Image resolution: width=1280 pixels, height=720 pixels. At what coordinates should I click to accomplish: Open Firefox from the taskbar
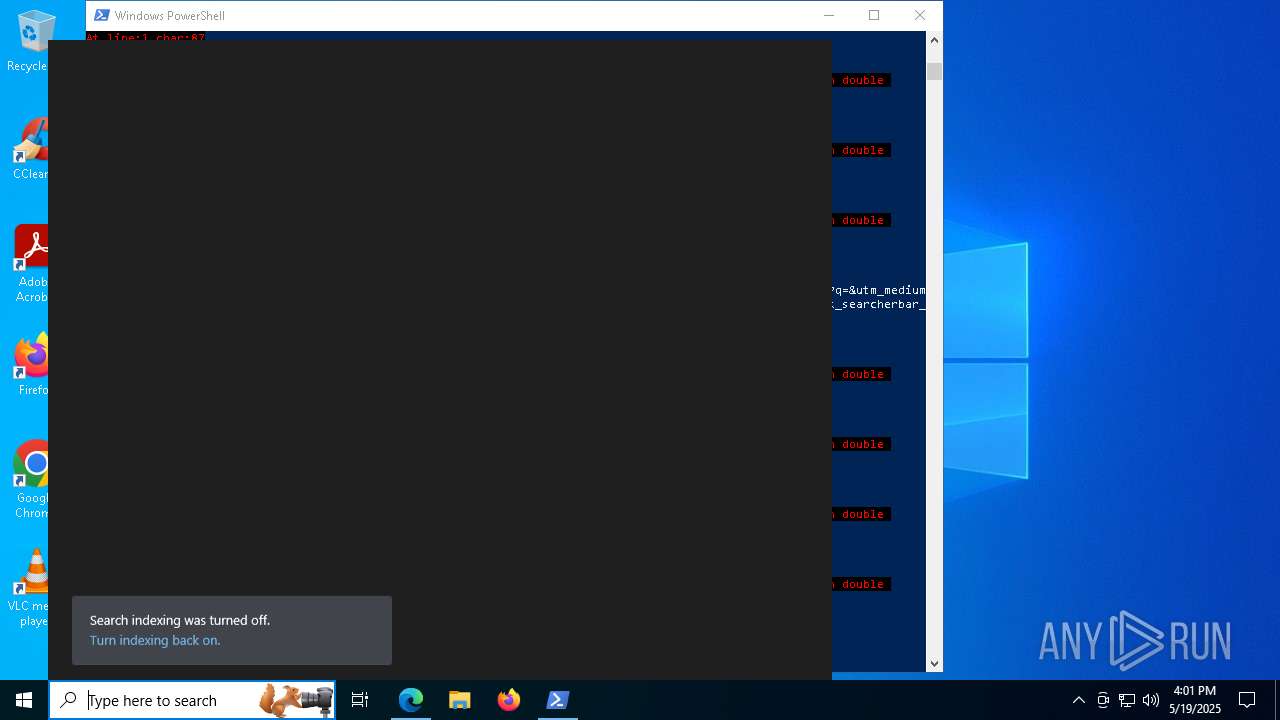pyautogui.click(x=509, y=700)
